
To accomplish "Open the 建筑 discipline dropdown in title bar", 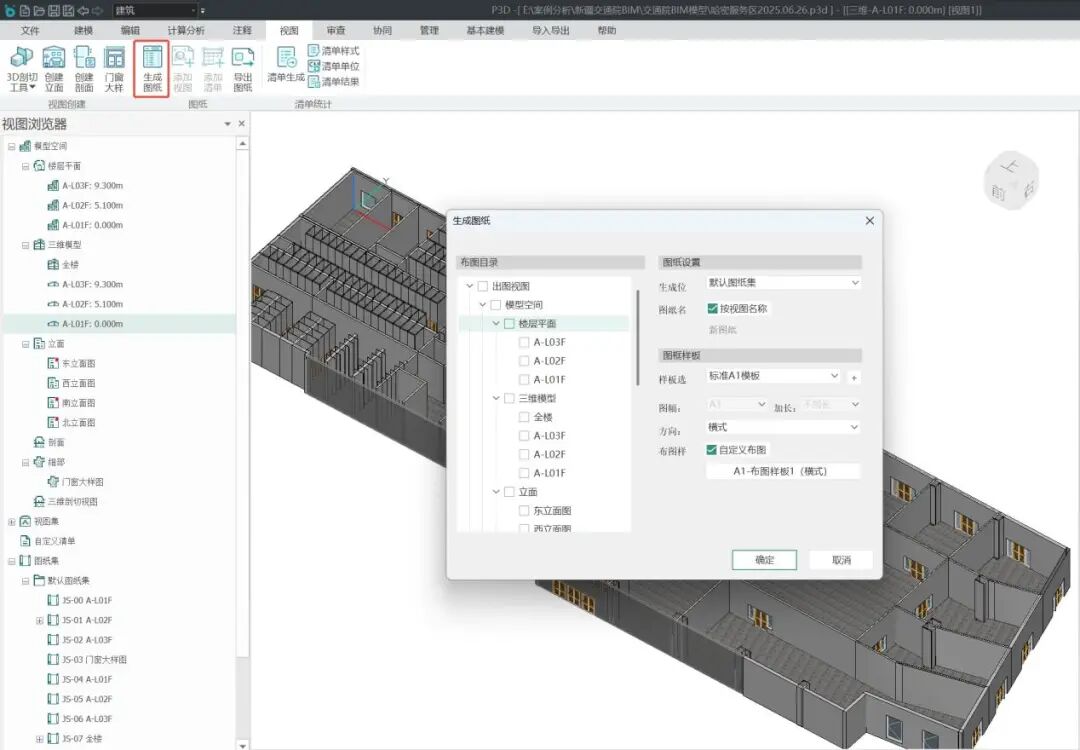I will click(155, 10).
